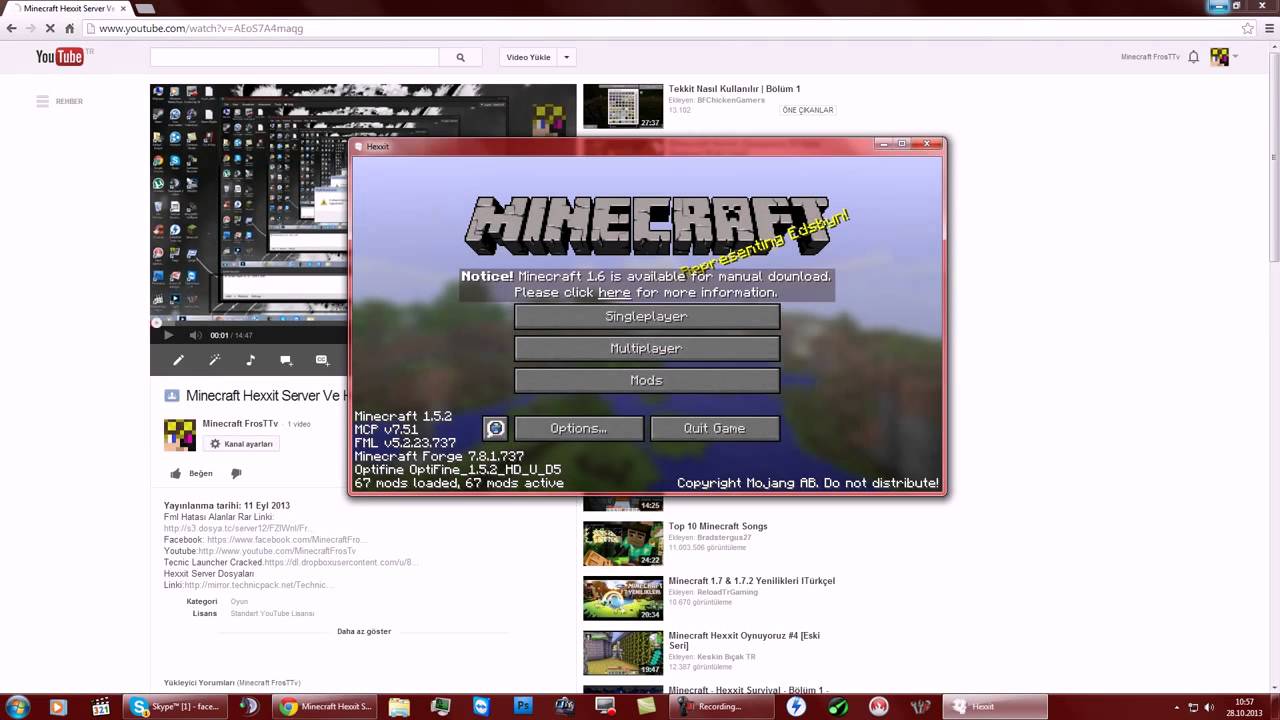Open the Minecraft Hexxit Oynuyoruz #4 video title
This screenshot has height=720, width=1280.
(x=744, y=640)
